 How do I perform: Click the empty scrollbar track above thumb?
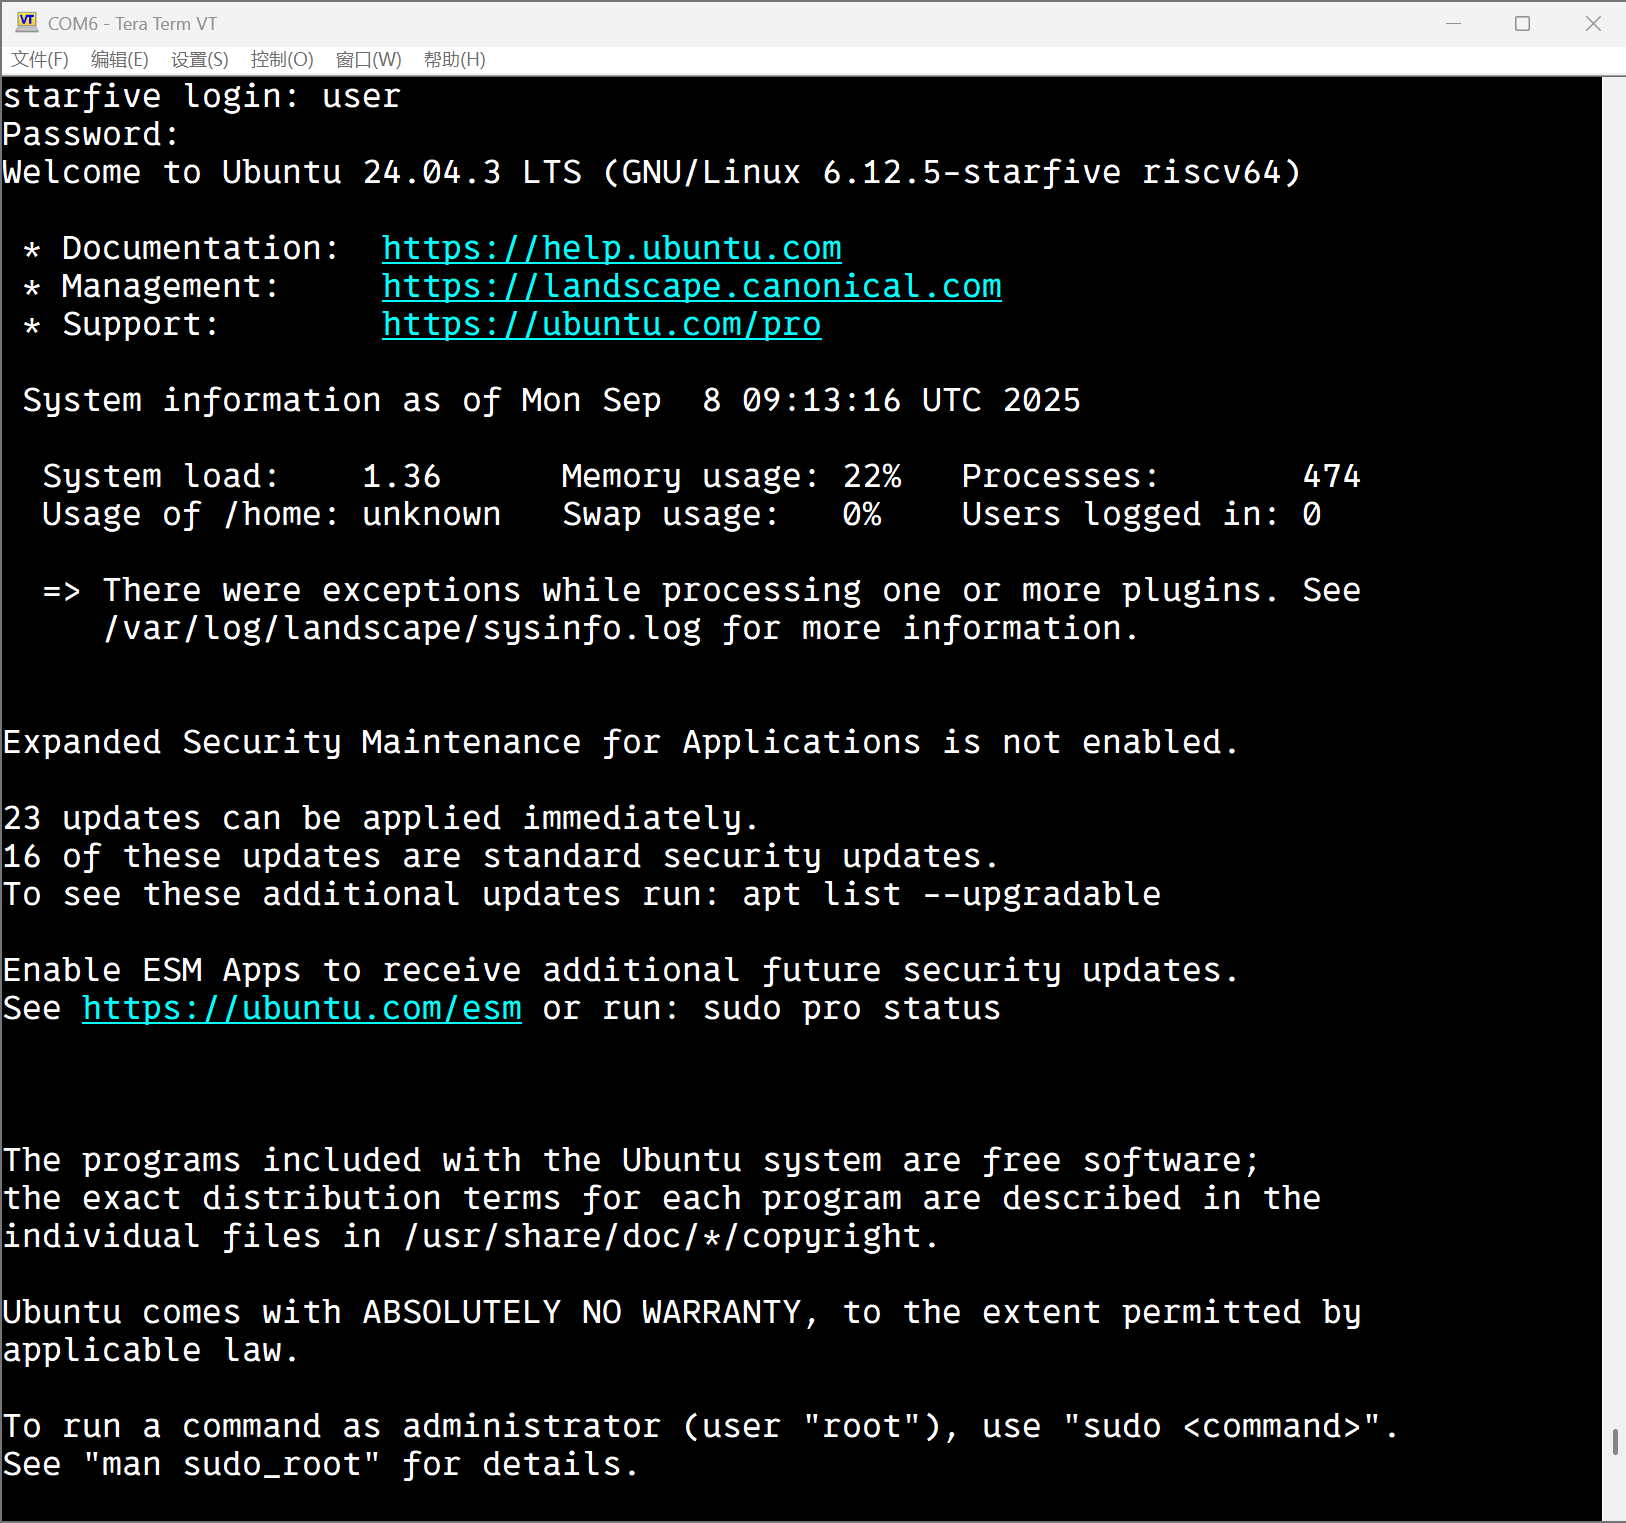tap(1614, 700)
